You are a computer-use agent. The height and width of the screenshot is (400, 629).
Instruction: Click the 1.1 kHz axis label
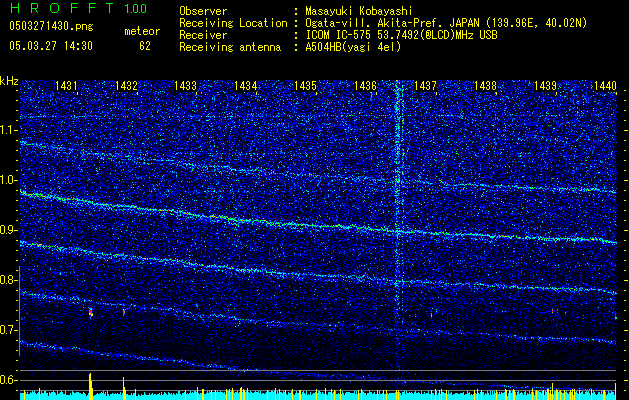click(9, 130)
